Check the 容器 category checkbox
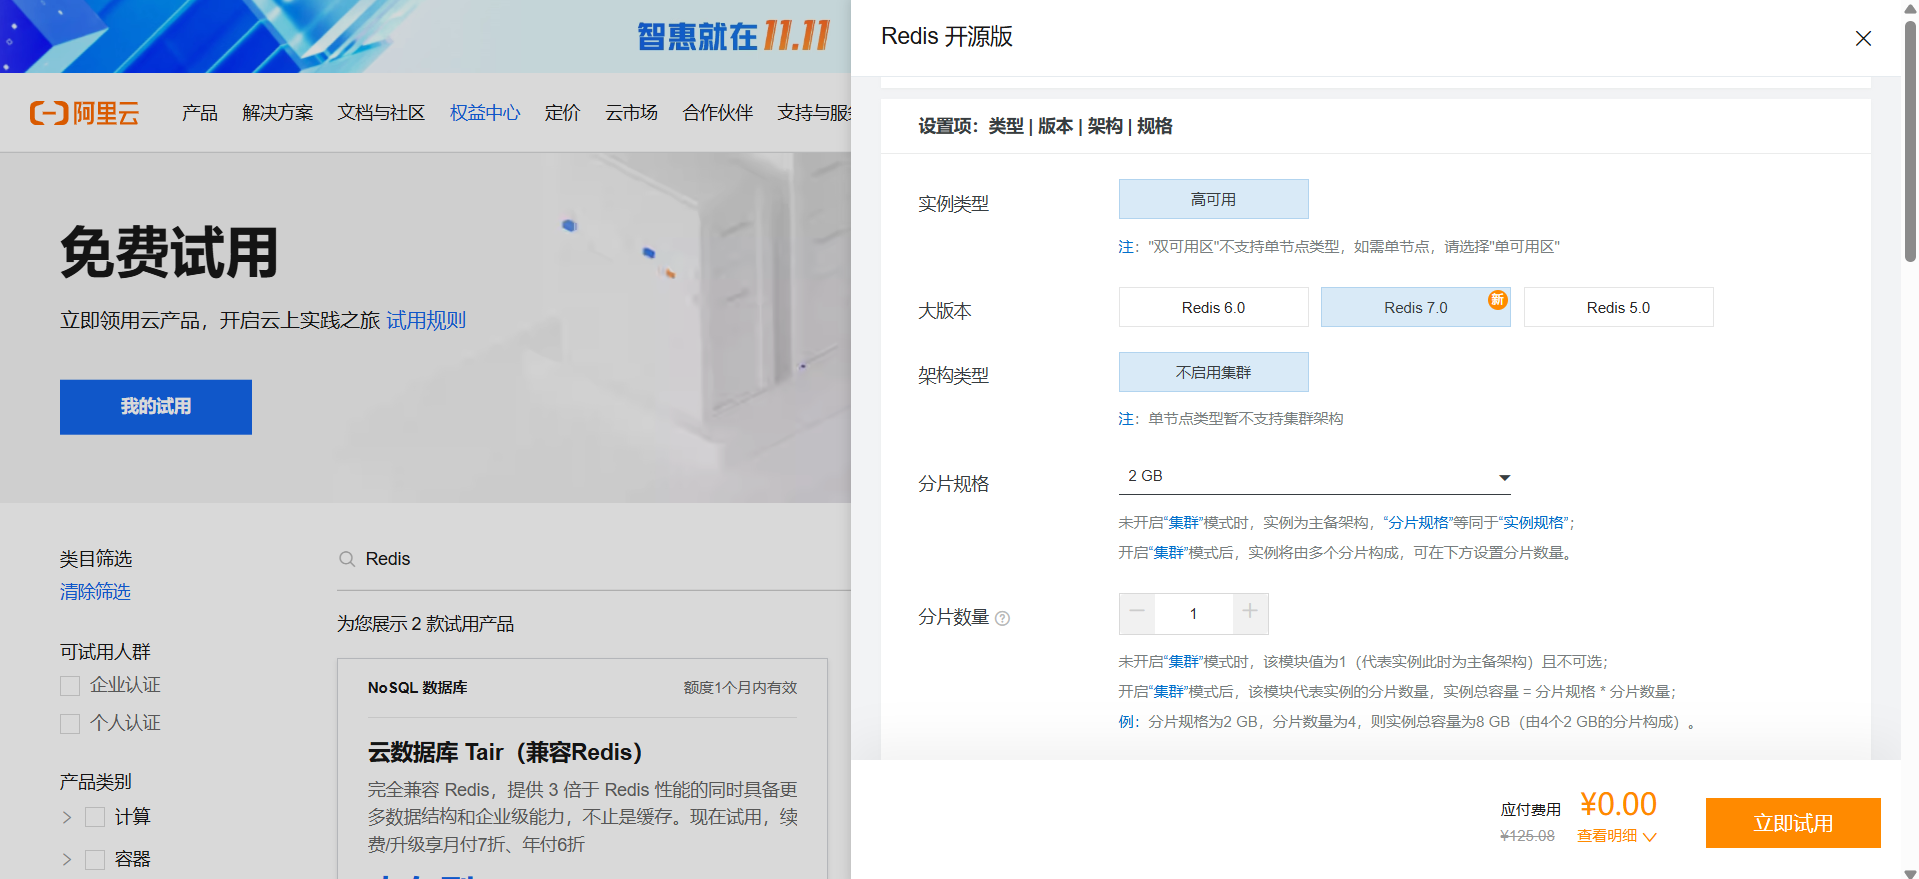 tap(95, 860)
